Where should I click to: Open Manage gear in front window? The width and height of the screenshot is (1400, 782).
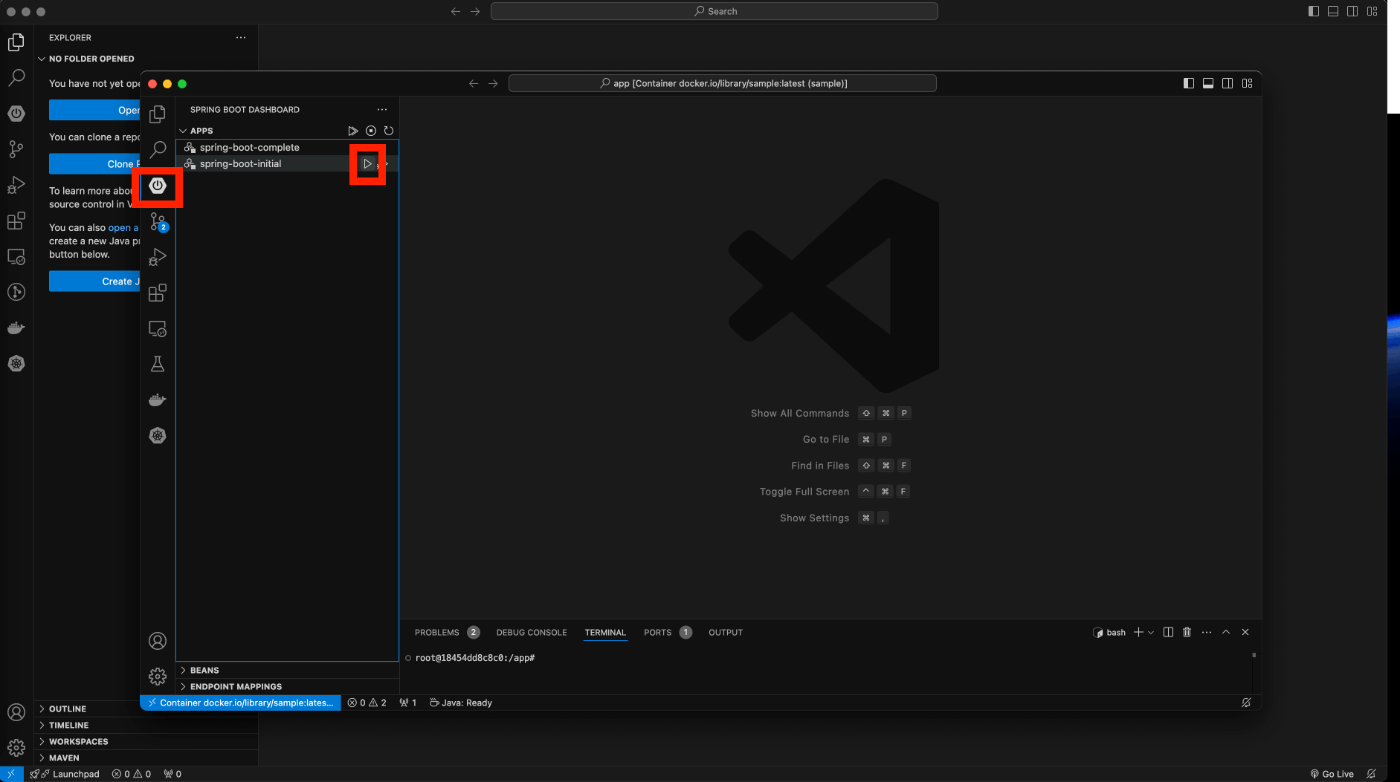[157, 677]
